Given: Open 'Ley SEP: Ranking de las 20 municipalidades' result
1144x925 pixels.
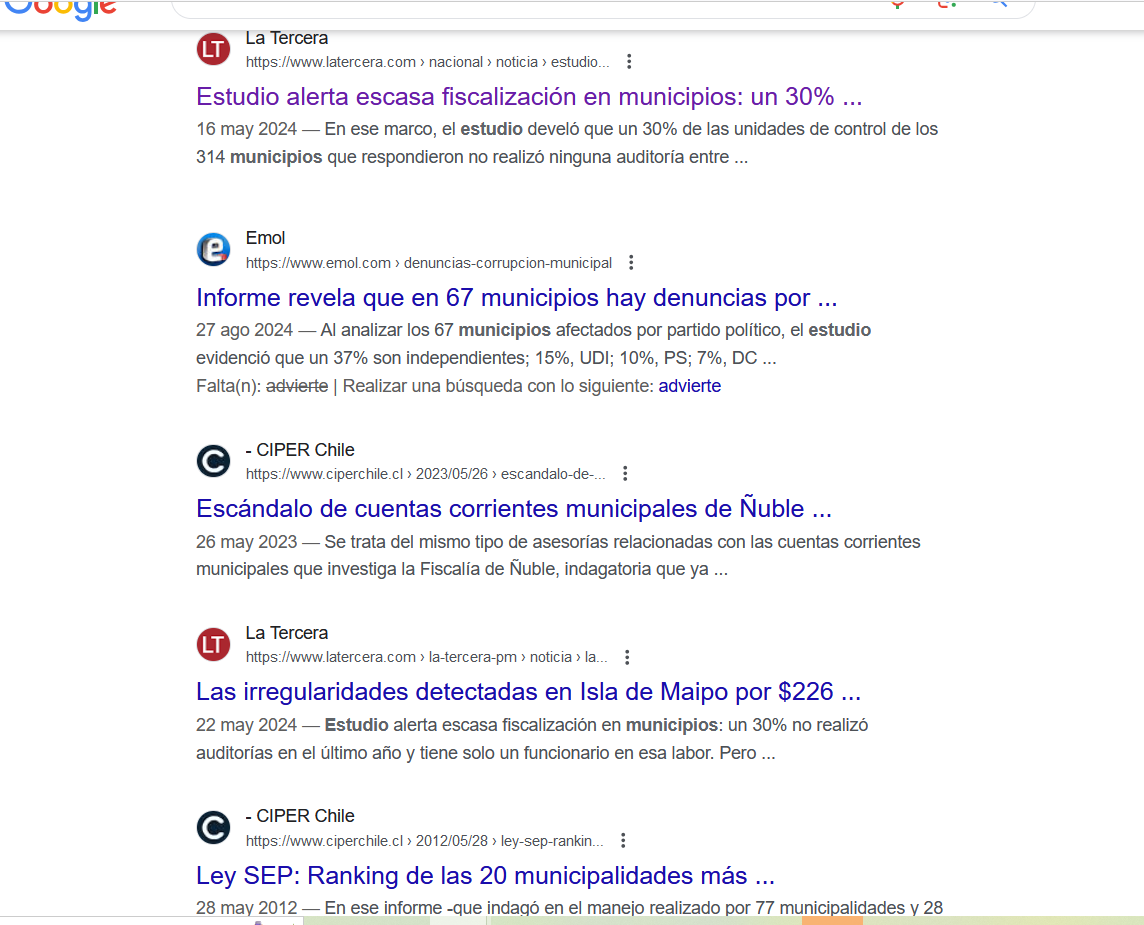Looking at the screenshot, I should (485, 875).
